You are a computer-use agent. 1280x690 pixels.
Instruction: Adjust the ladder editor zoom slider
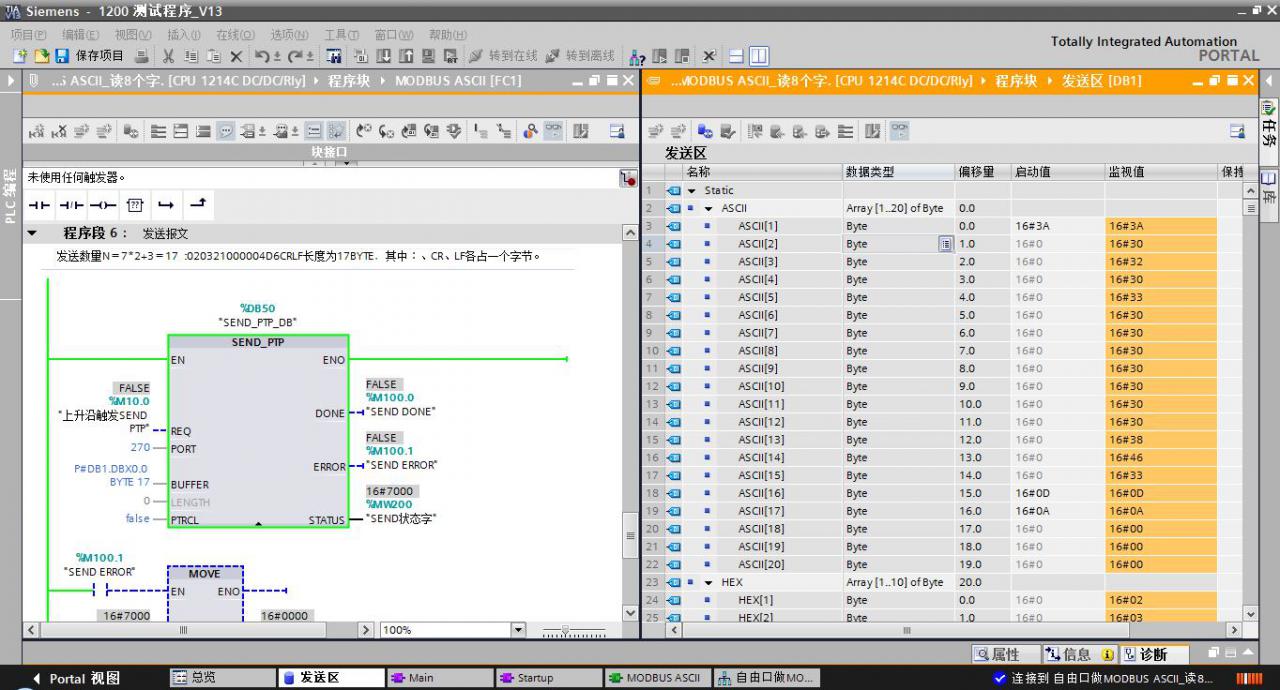tap(566, 631)
